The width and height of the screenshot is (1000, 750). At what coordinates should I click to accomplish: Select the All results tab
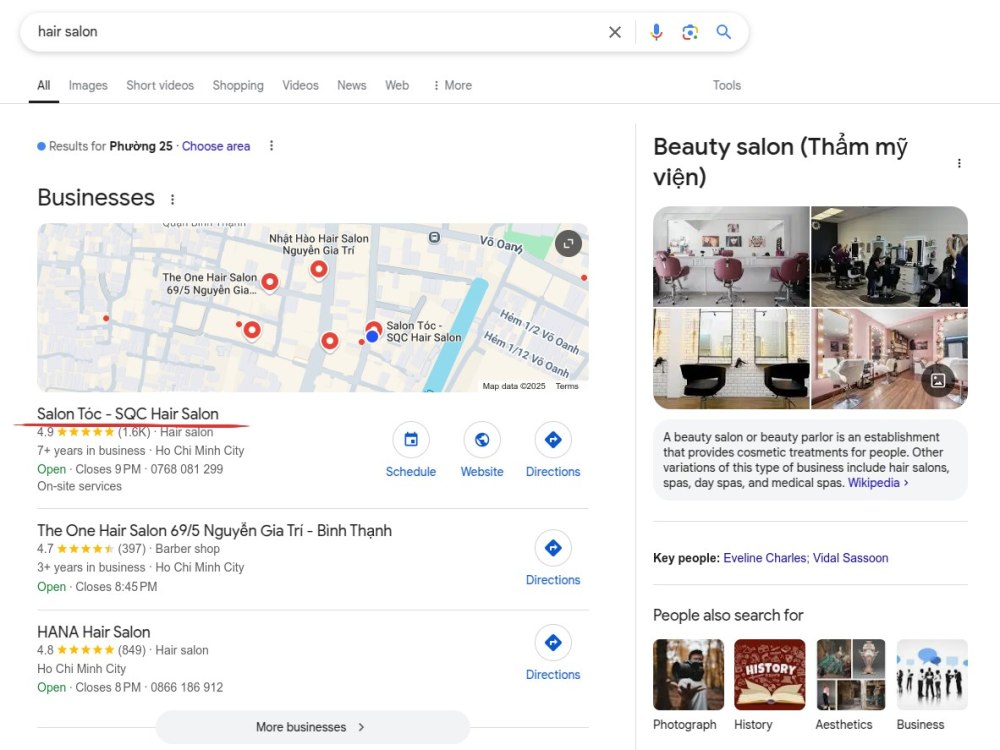(x=43, y=85)
